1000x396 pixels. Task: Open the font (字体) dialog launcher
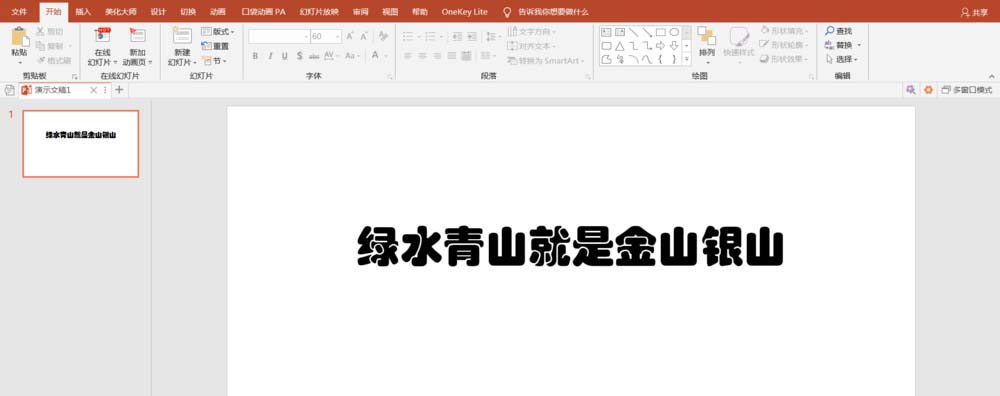[389, 77]
